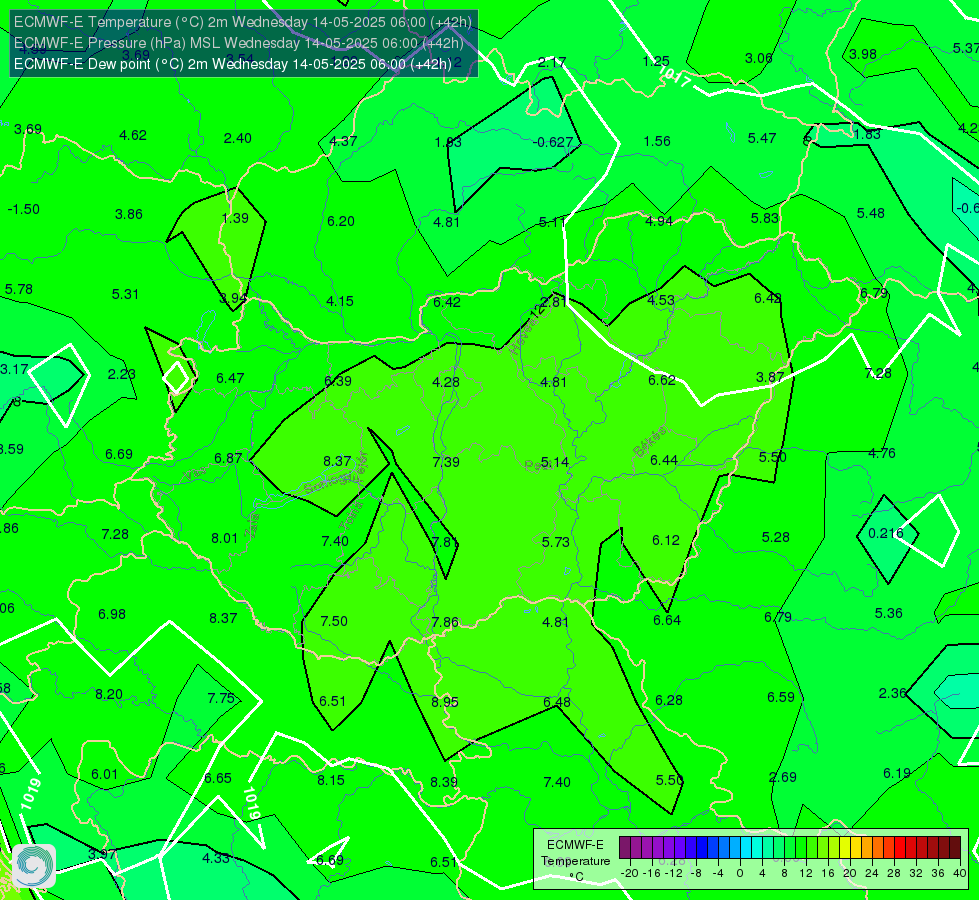Click the grid value 5.36
This screenshot has width=979, height=900.
tap(888, 613)
